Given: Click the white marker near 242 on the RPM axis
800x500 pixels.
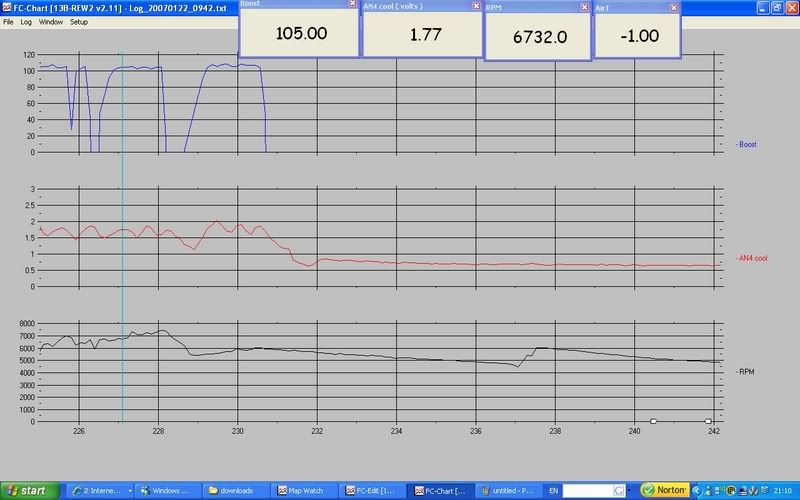Looking at the screenshot, I should 707,421.
